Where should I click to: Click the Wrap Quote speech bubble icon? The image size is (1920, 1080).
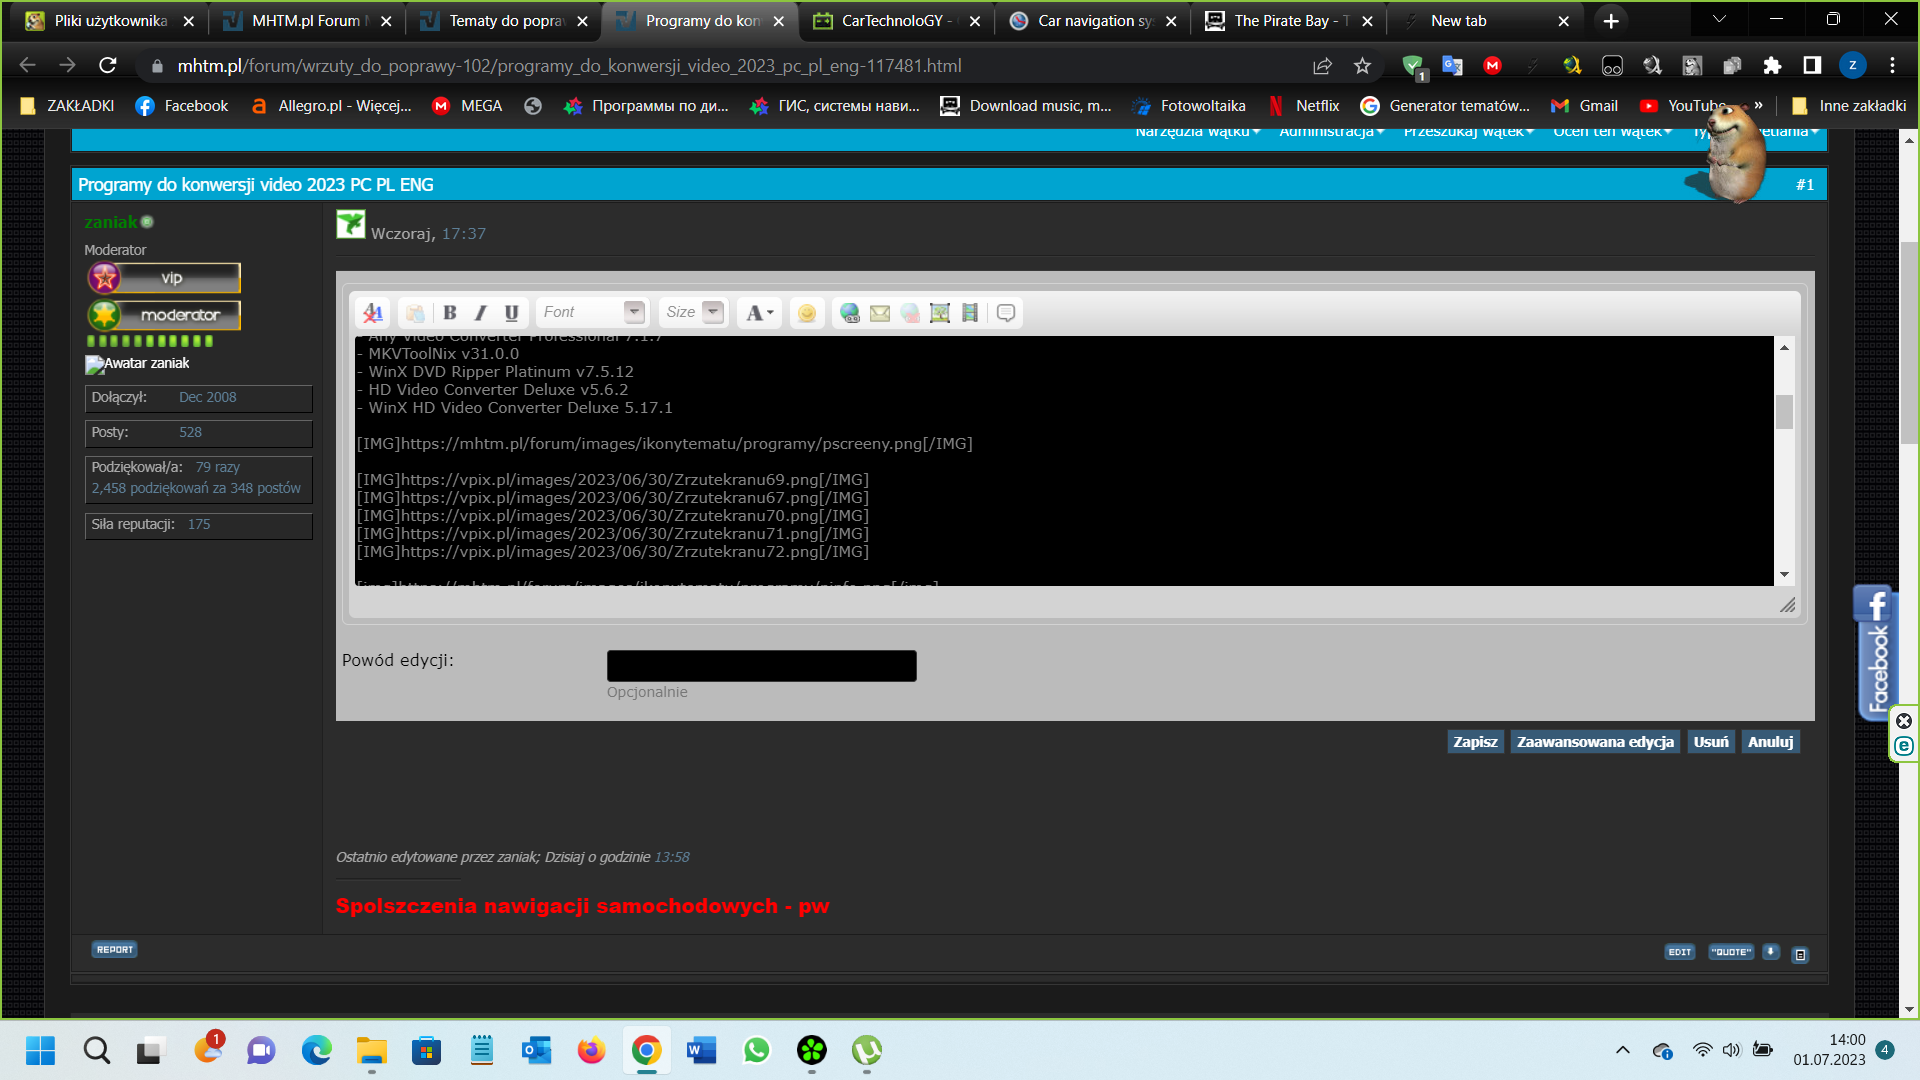pos(1006,313)
